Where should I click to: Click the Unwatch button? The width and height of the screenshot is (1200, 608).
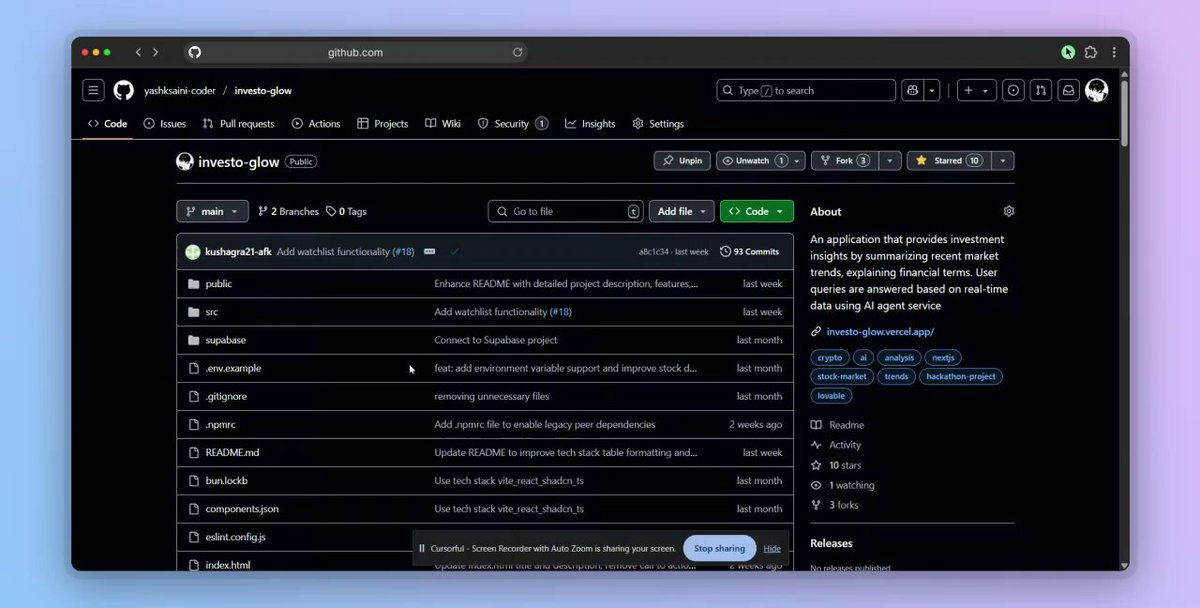pos(752,160)
